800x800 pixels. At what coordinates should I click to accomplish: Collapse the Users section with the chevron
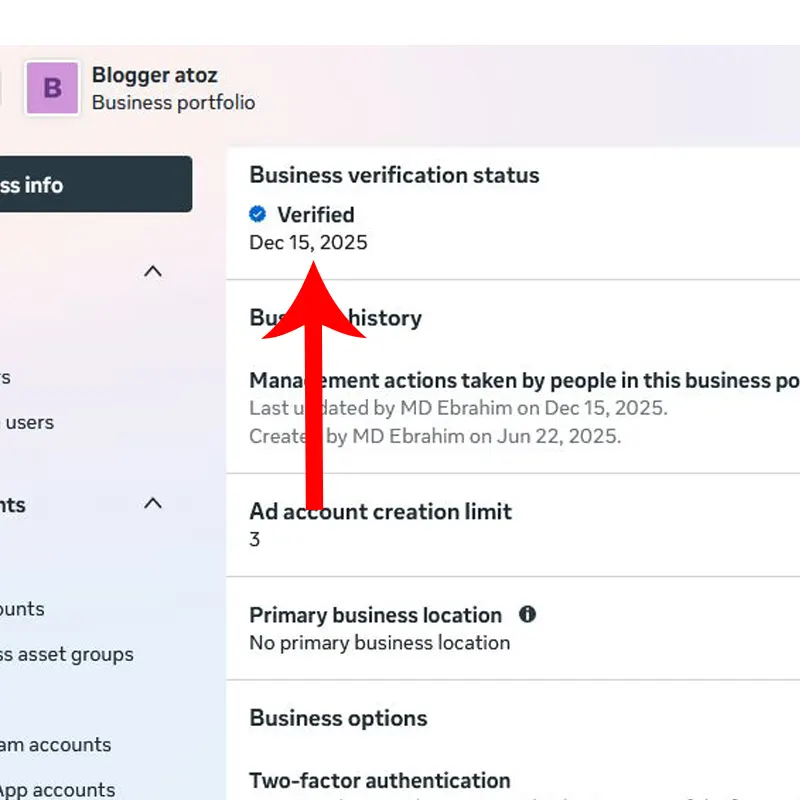(152, 271)
